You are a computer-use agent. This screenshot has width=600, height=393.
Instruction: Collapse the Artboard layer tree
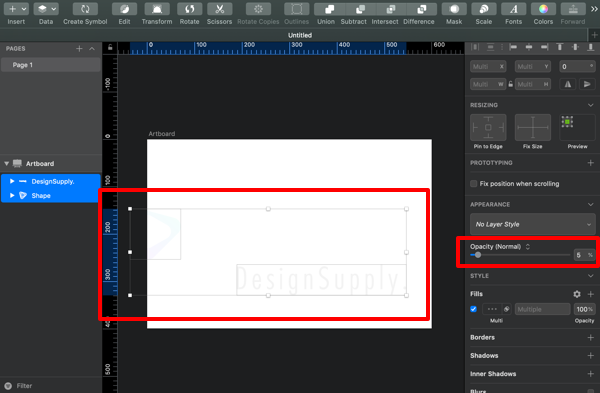(7, 163)
